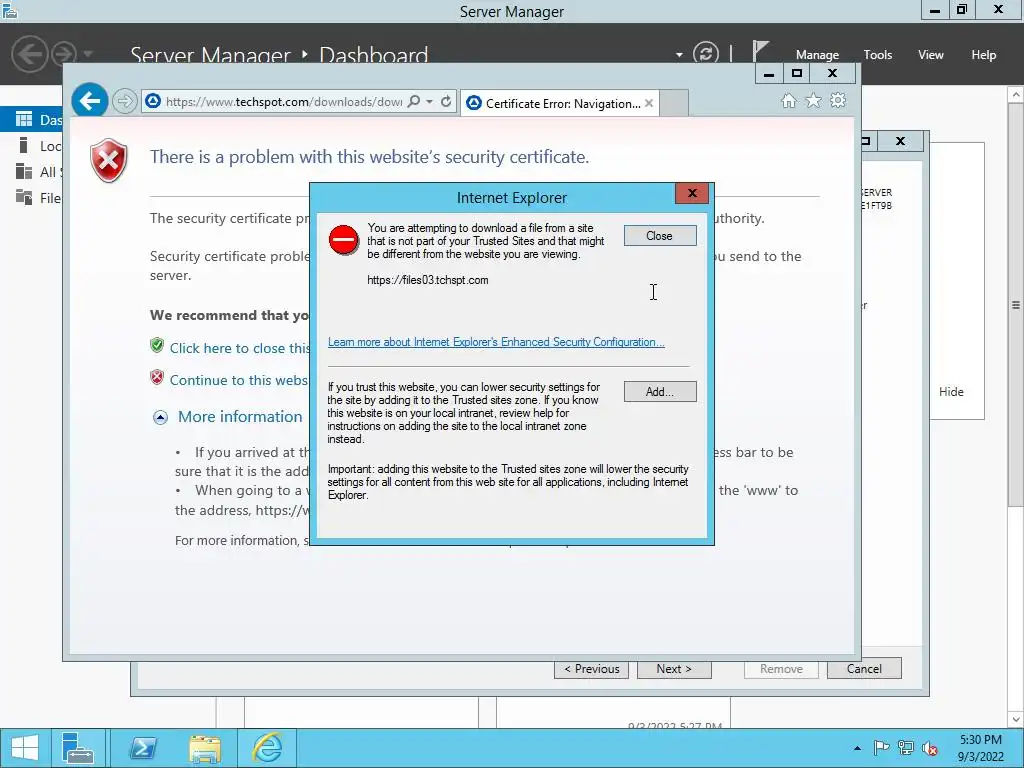The width and height of the screenshot is (1024, 768).
Task: Select Dashboard in Server Manager sidebar
Action: point(31,120)
